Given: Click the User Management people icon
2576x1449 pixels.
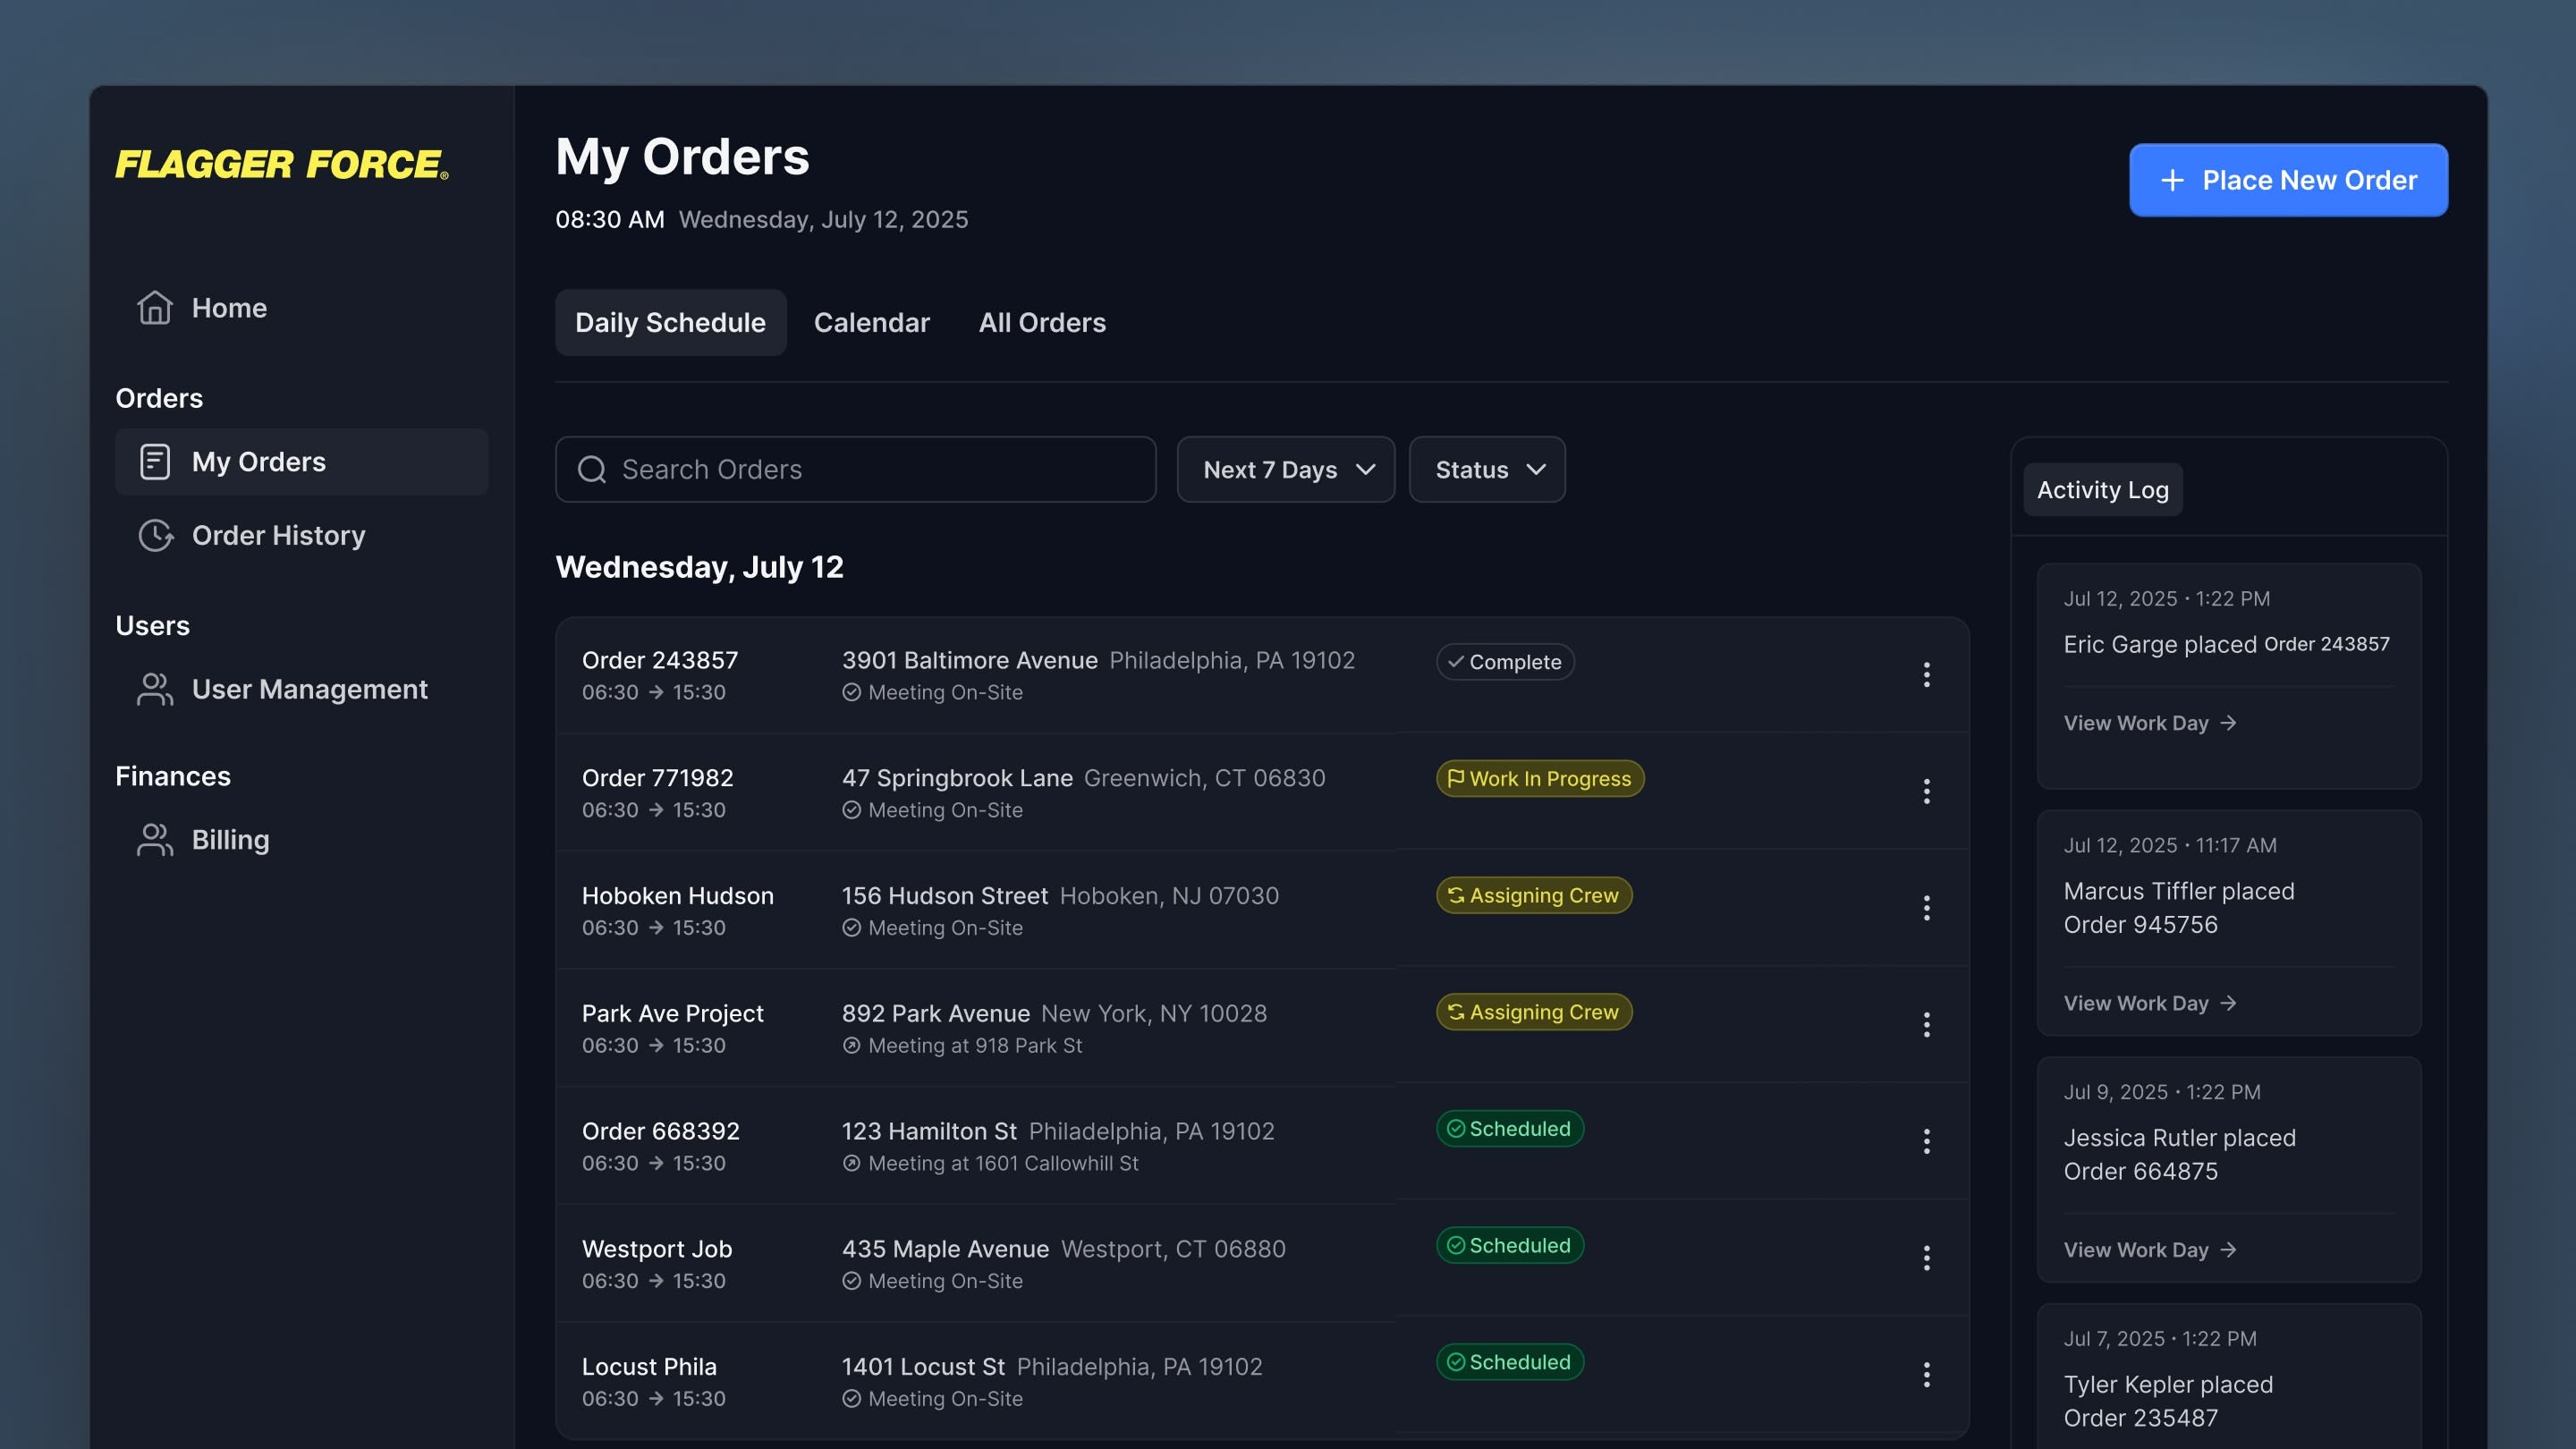Looking at the screenshot, I should coord(155,690).
